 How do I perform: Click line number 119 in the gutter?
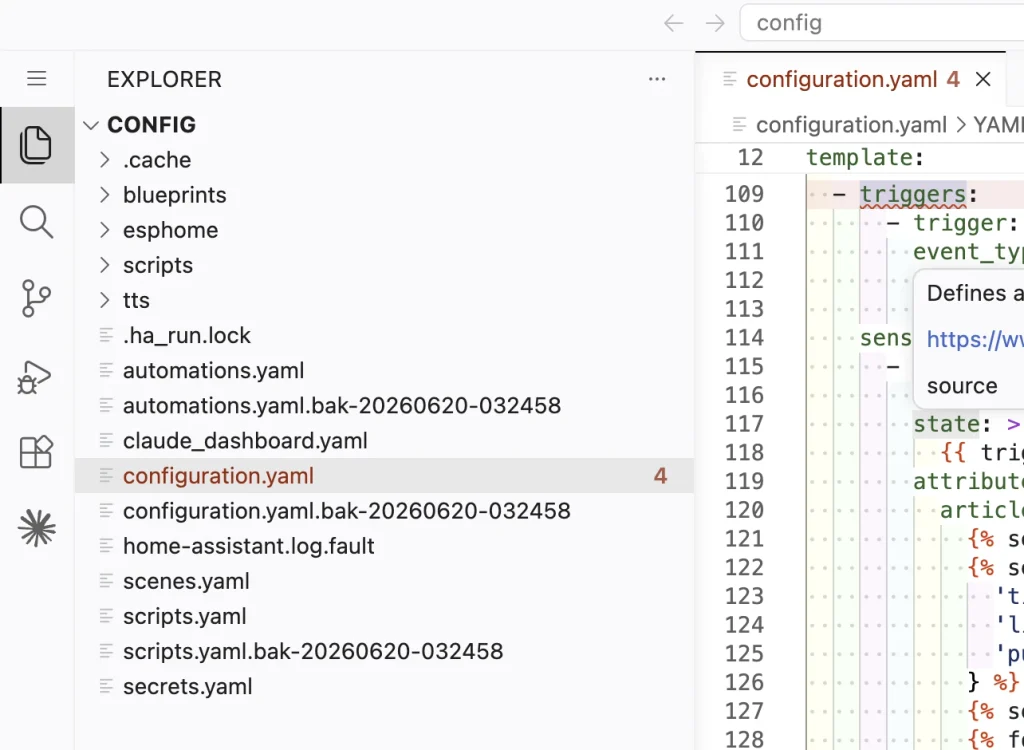(x=744, y=481)
